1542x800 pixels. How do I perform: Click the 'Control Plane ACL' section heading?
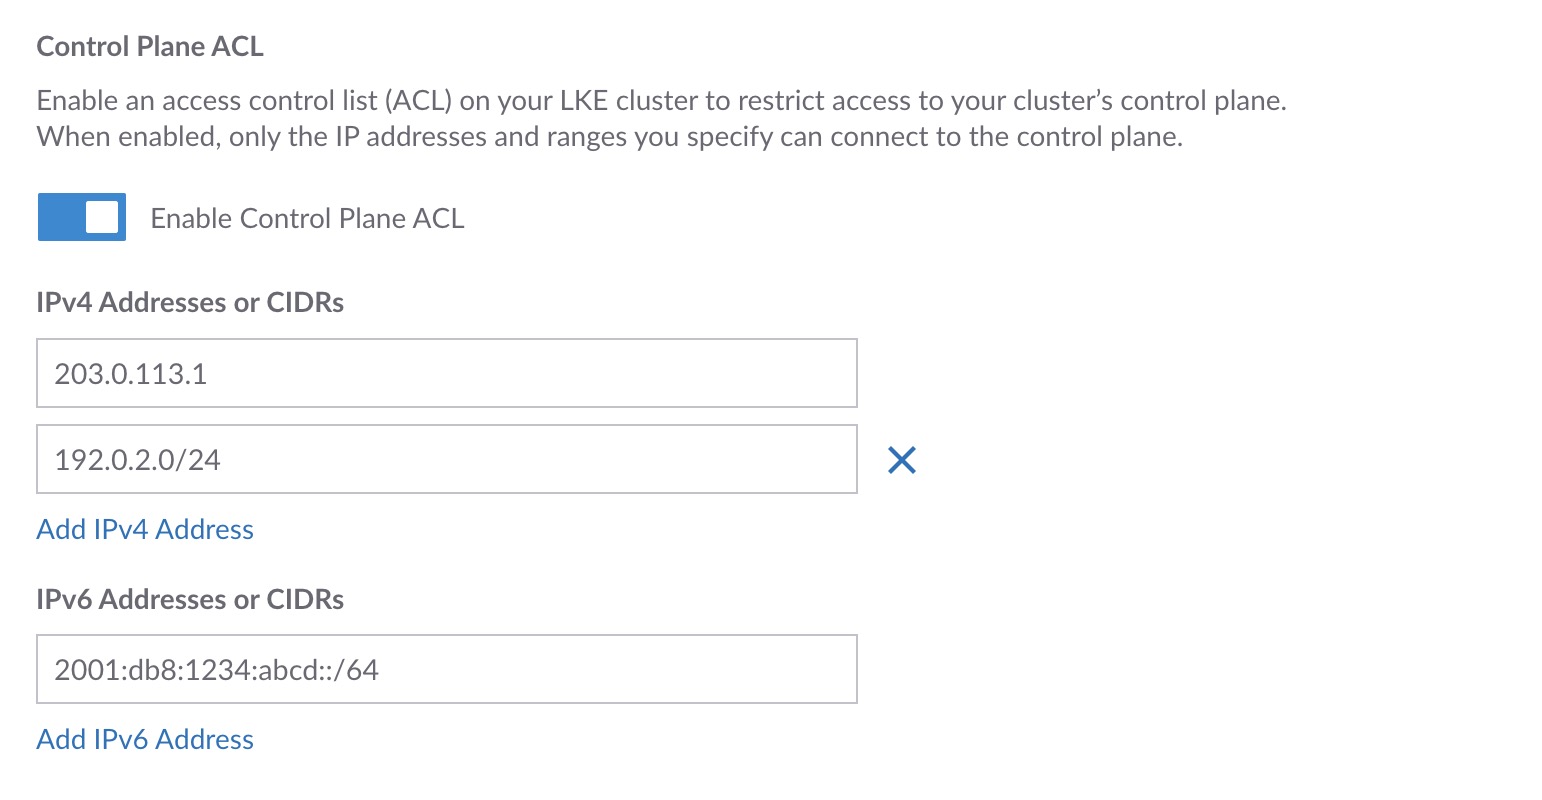(x=150, y=47)
